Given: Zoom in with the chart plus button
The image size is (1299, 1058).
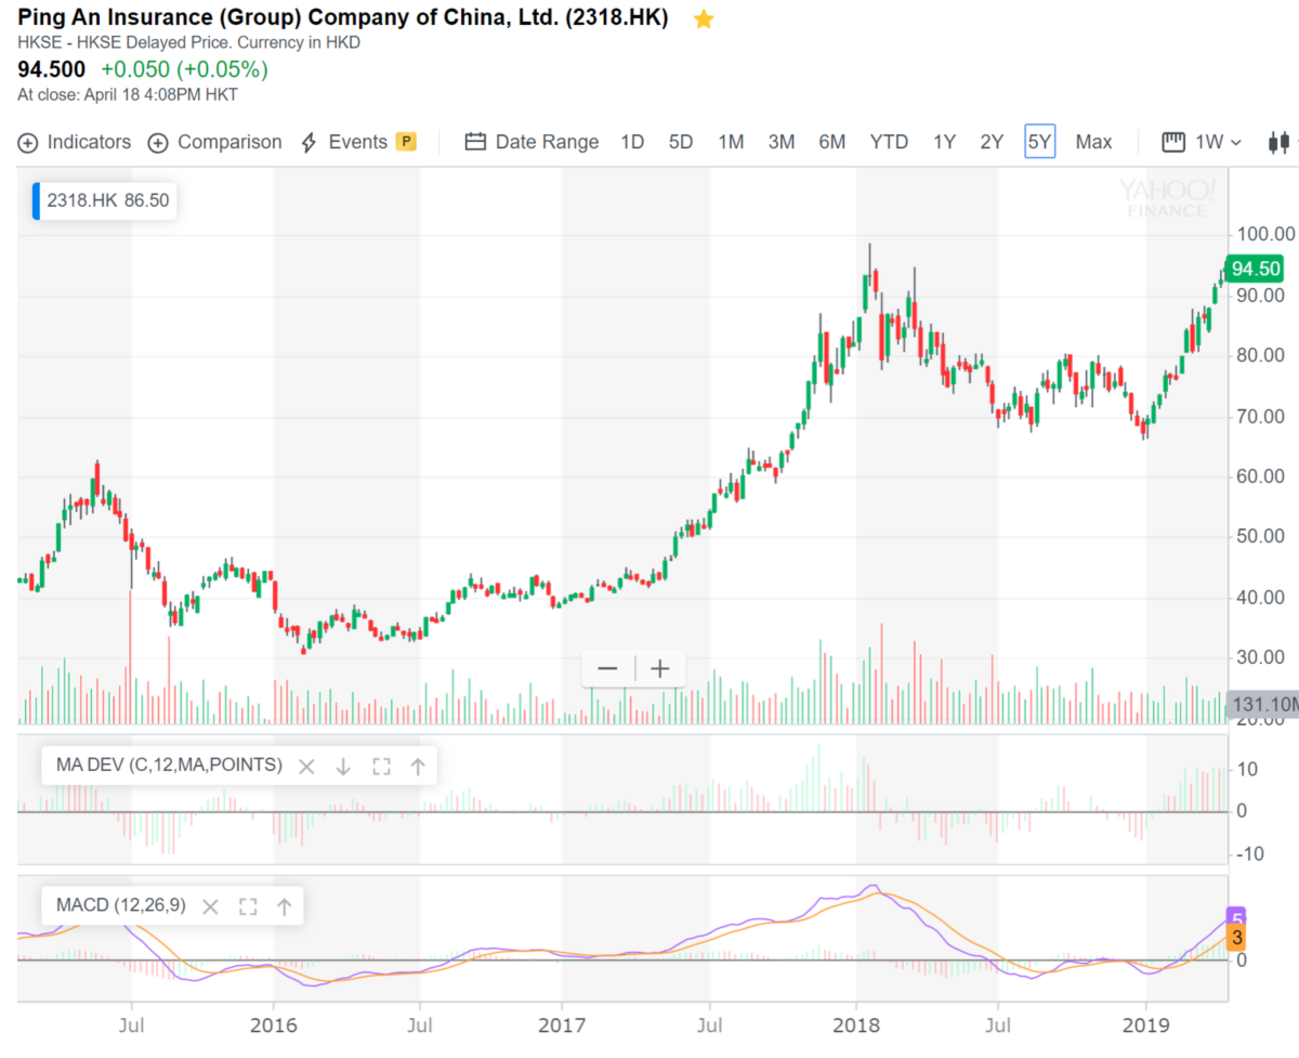Looking at the screenshot, I should click(x=660, y=668).
